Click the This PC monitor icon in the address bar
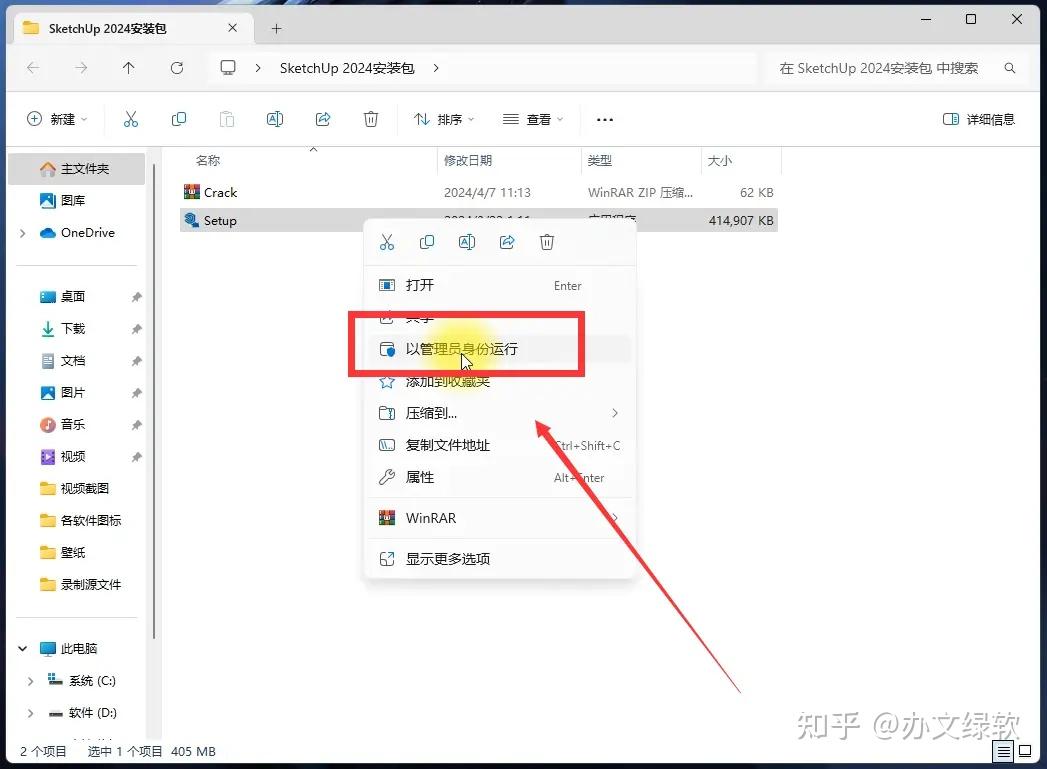The width and height of the screenshot is (1047, 769). [x=228, y=67]
